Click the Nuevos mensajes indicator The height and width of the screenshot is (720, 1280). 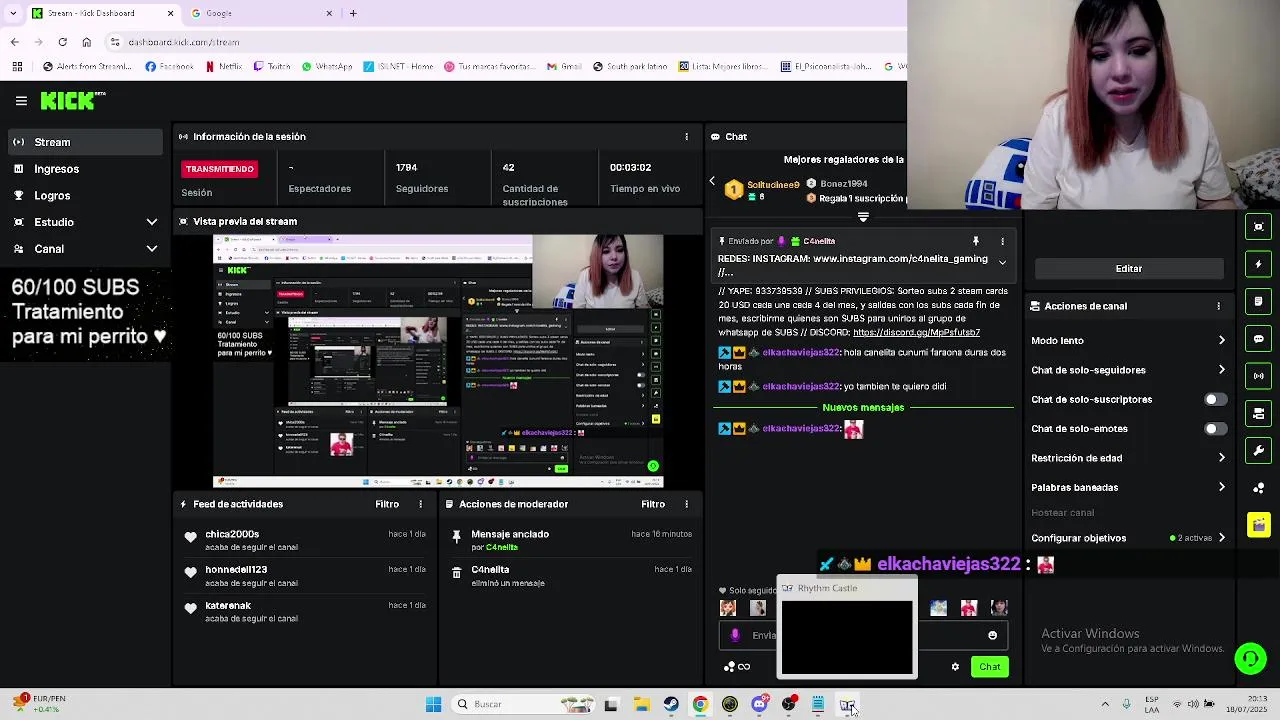863,407
